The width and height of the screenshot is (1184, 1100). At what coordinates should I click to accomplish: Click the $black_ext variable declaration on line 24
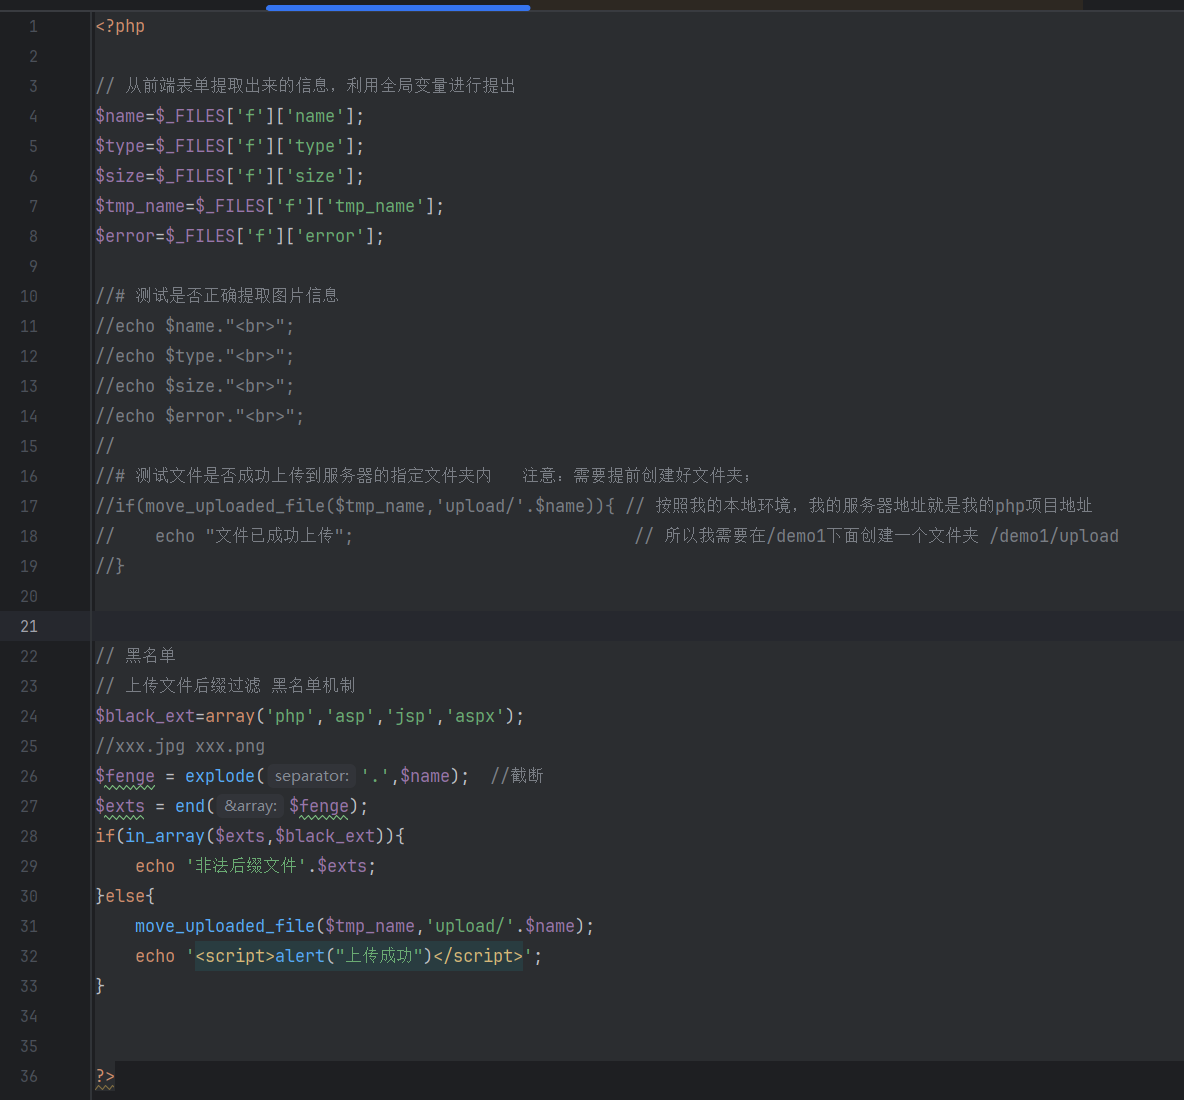click(145, 716)
